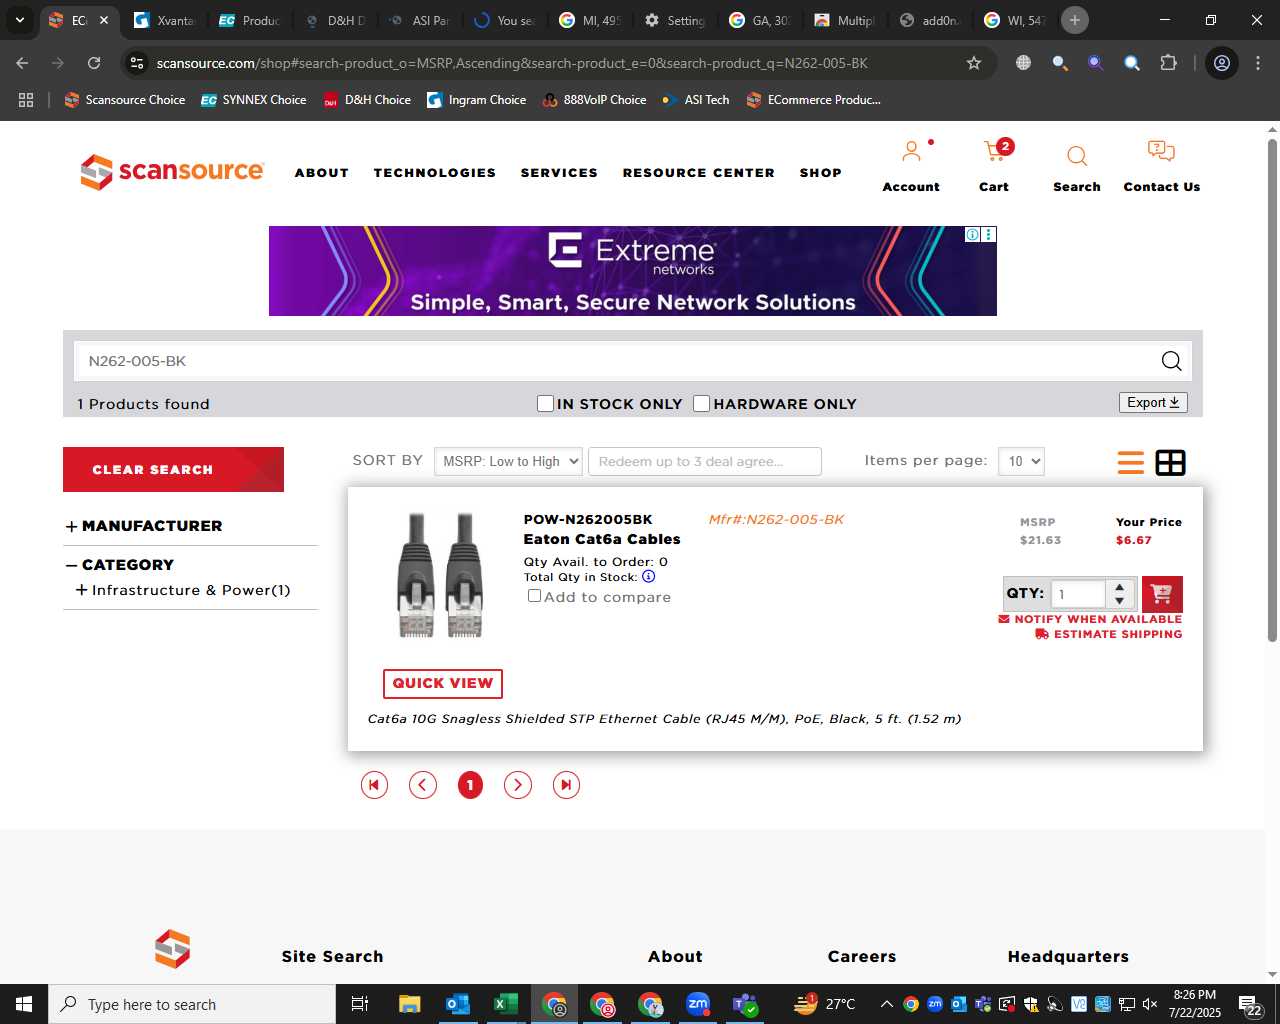Screen dimensions: 1280x1024
Task: Go to previous results page
Action: tap(423, 785)
